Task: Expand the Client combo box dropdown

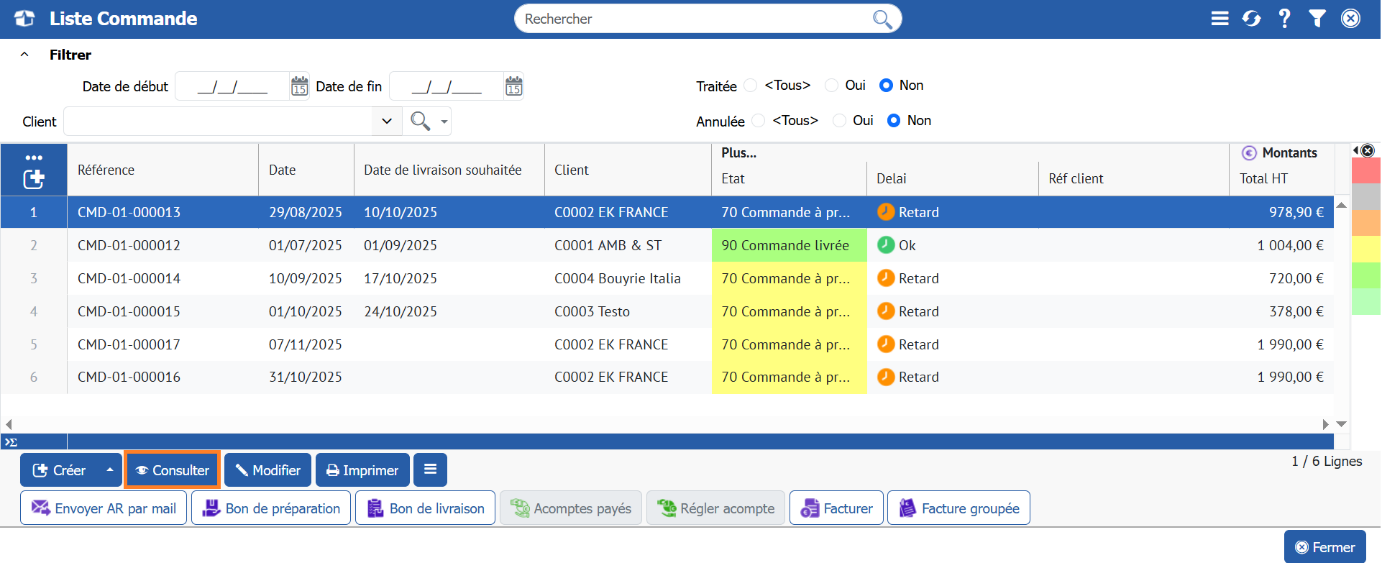Action: tap(387, 121)
